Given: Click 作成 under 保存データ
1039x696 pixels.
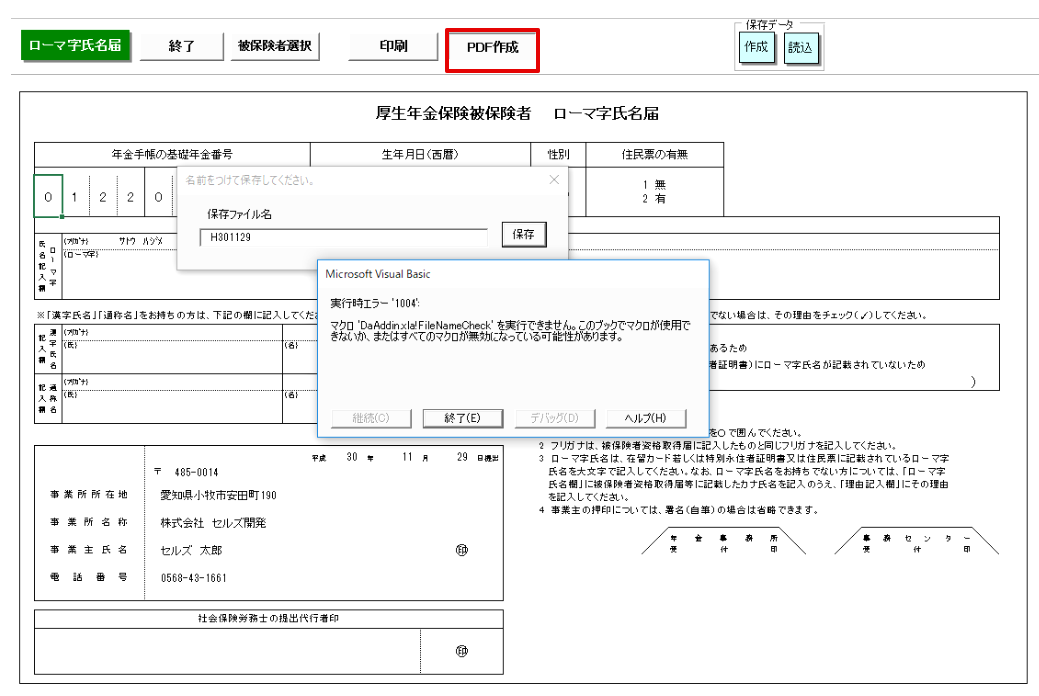Looking at the screenshot, I should [756, 47].
